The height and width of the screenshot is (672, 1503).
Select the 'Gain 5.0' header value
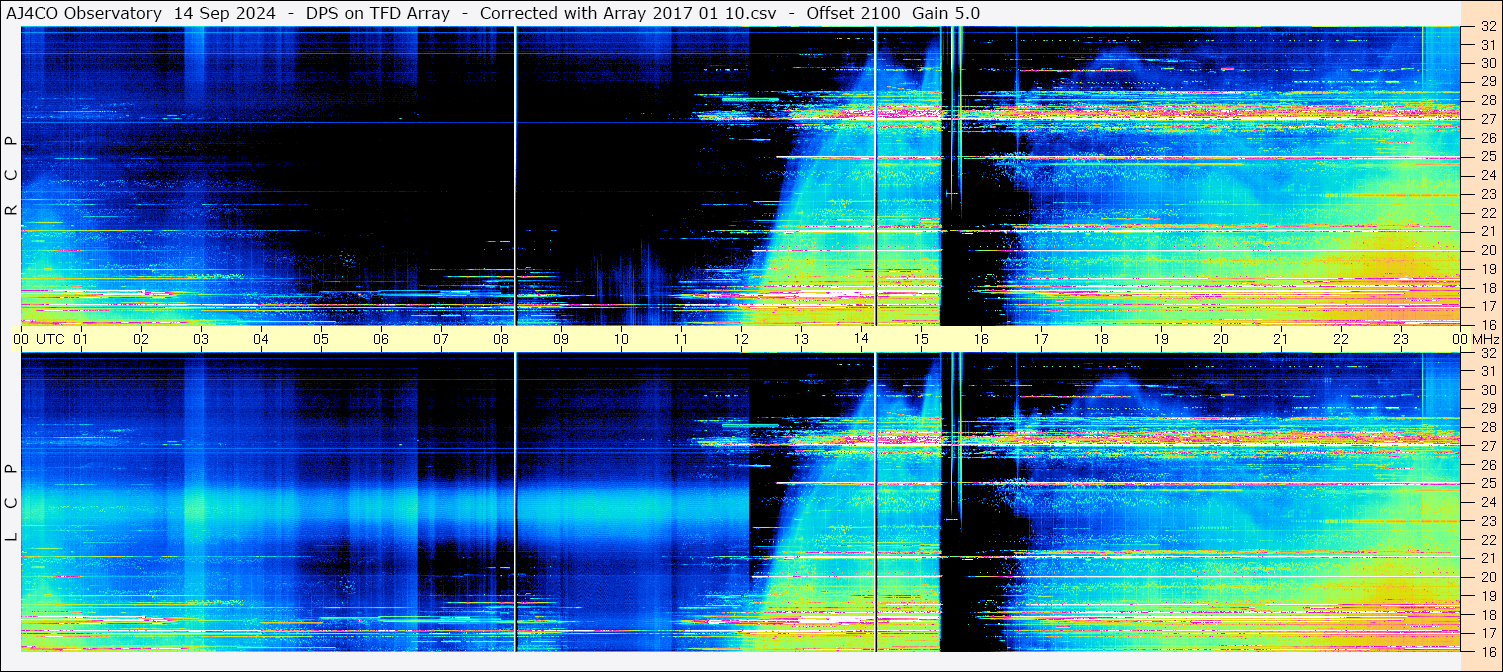(x=946, y=13)
